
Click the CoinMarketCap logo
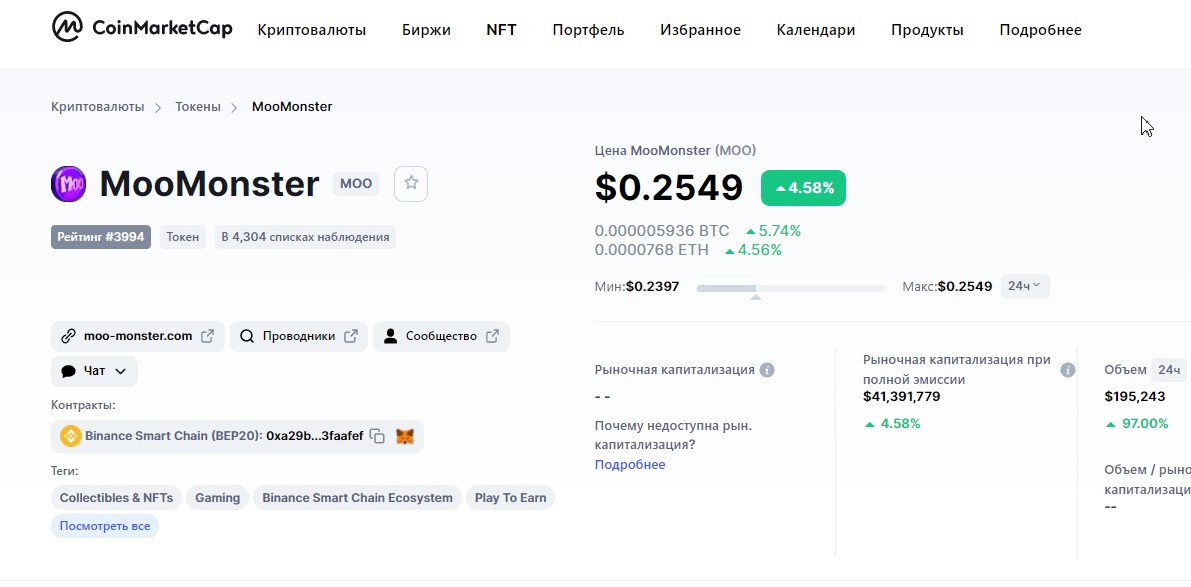coord(142,28)
